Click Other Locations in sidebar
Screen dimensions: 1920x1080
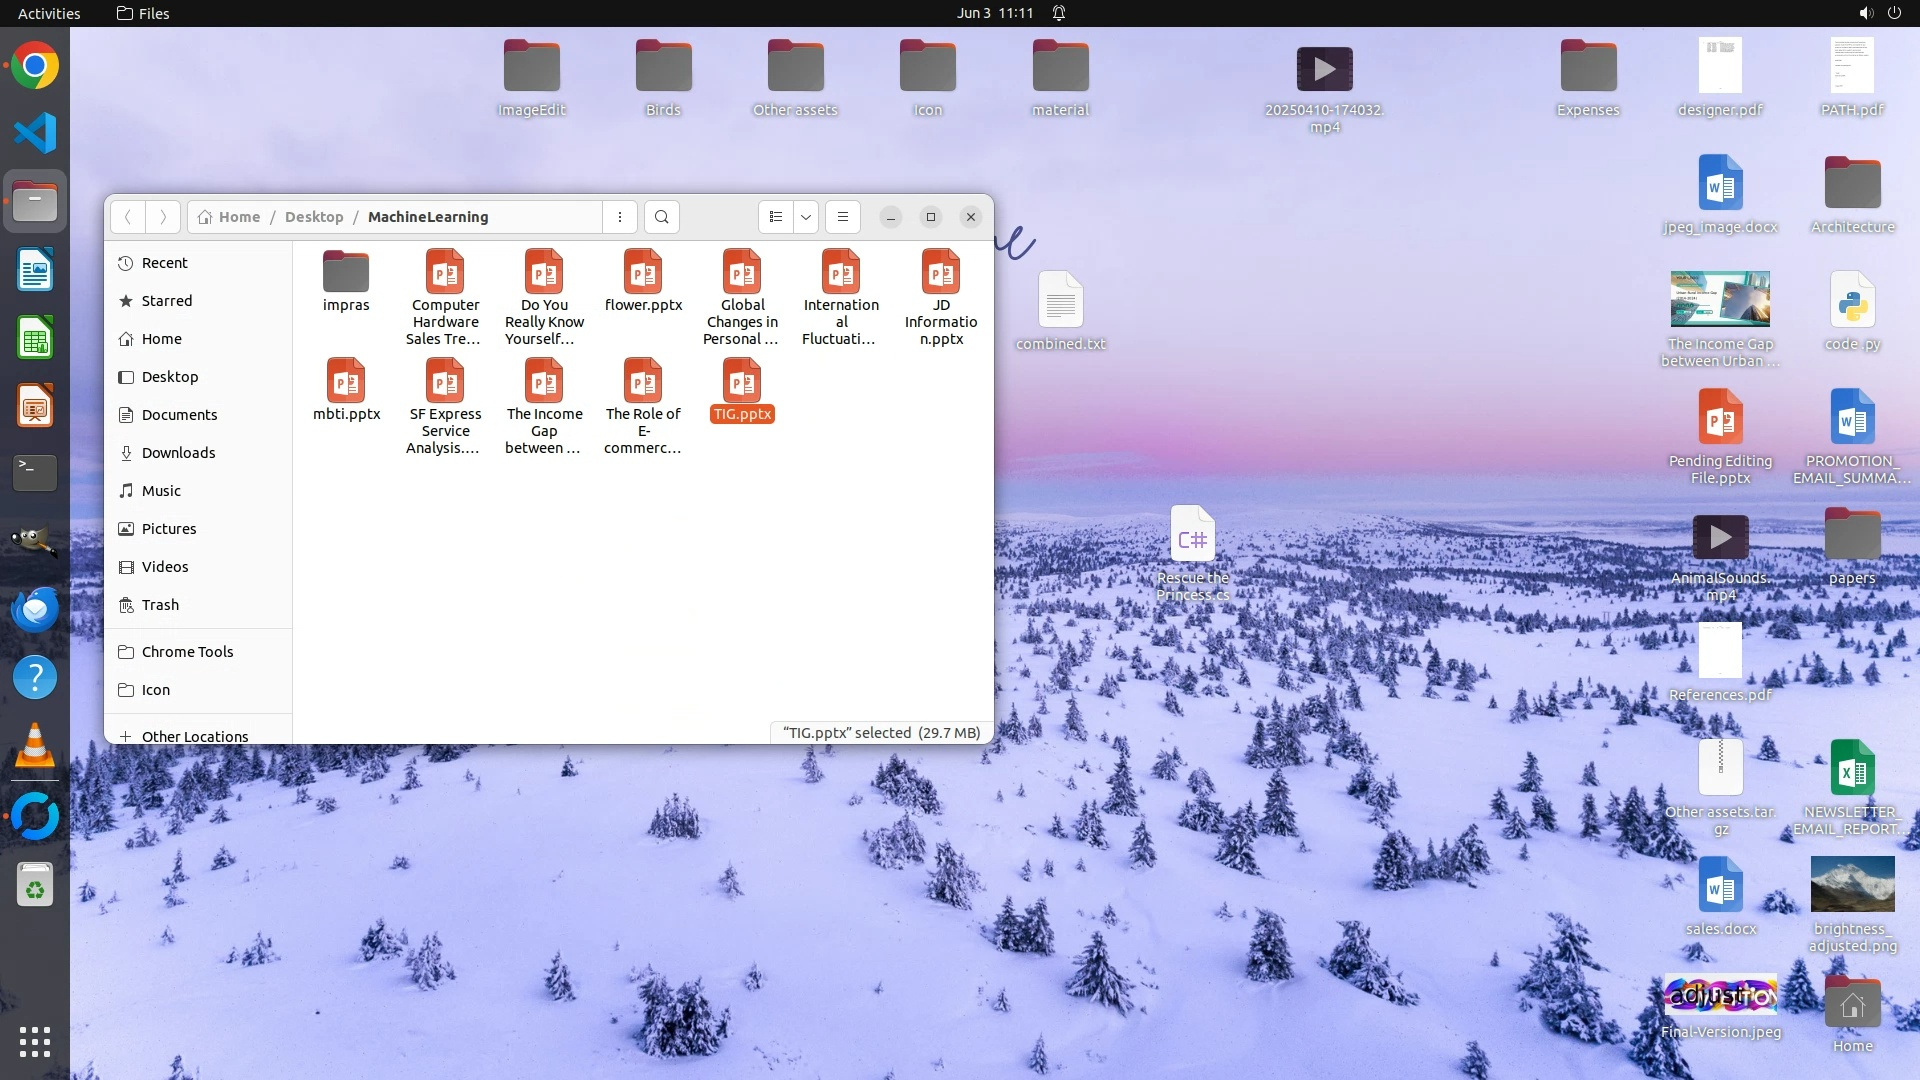pos(194,736)
